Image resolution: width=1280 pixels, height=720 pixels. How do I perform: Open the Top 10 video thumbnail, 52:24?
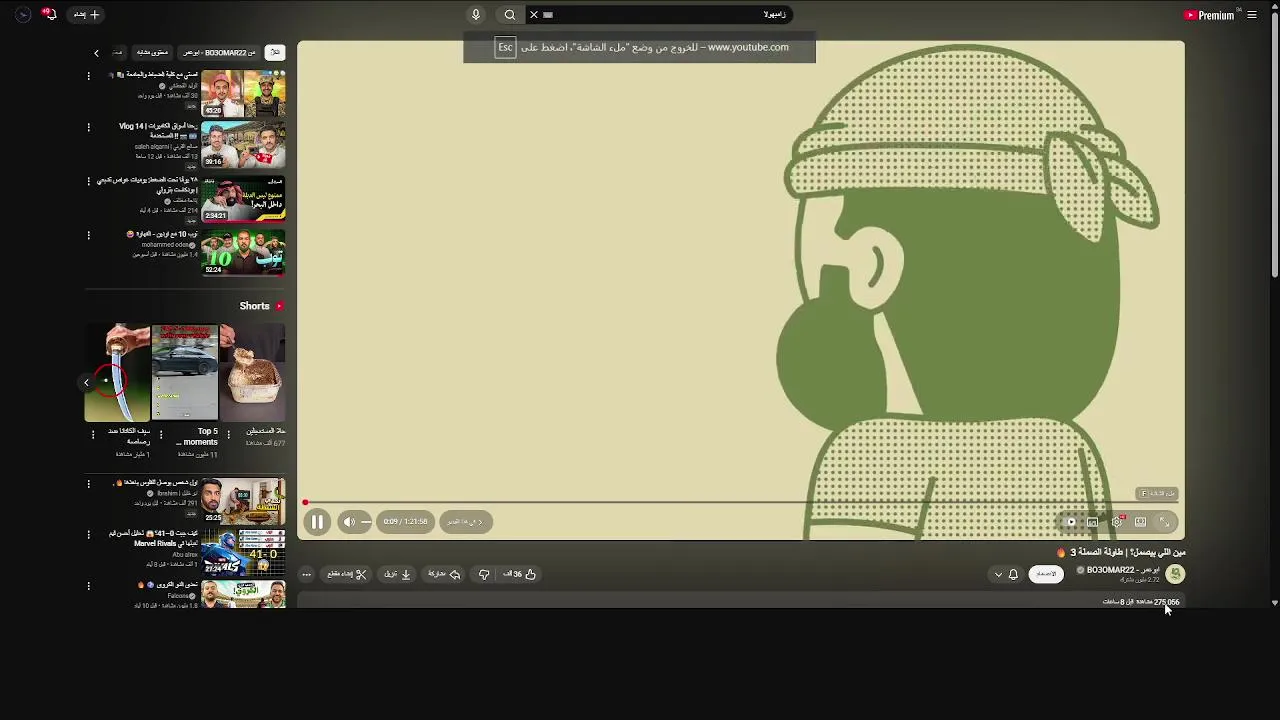point(243,253)
